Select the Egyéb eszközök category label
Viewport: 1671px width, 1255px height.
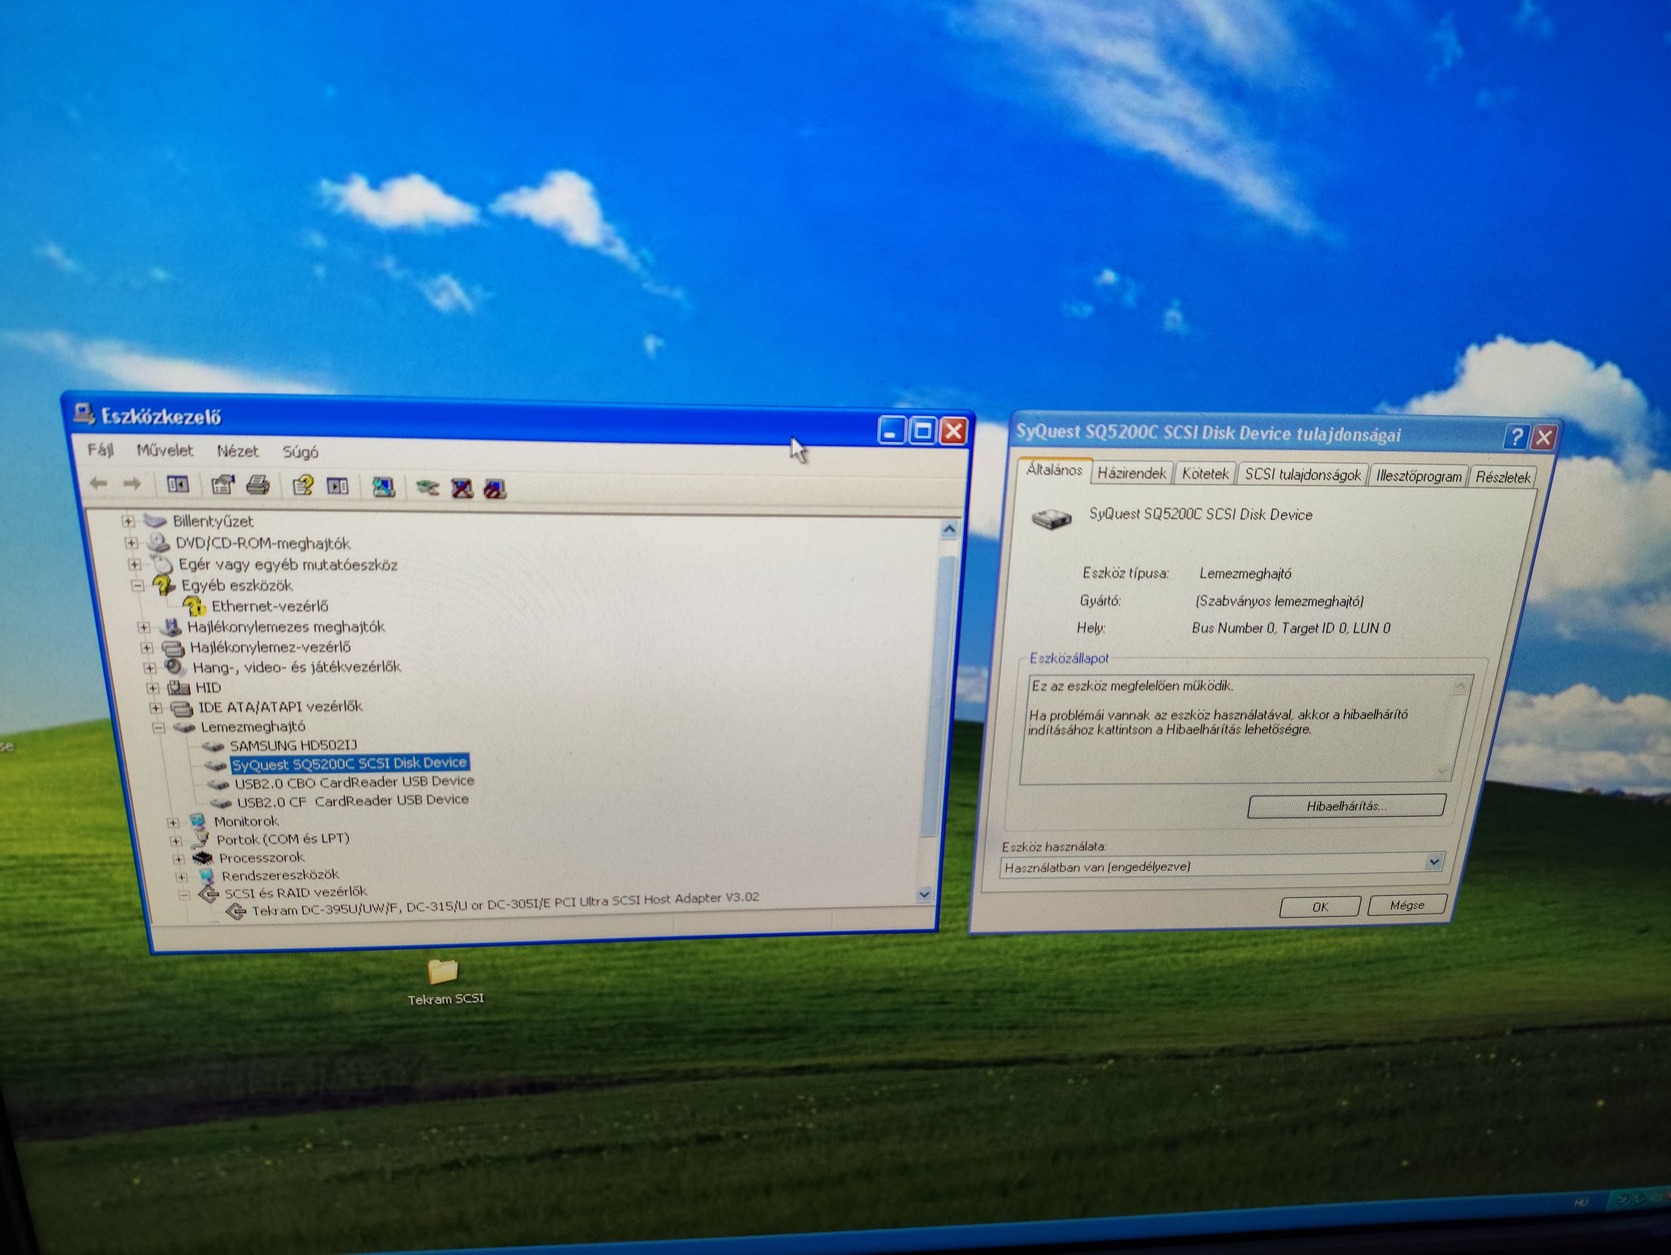coord(237,585)
